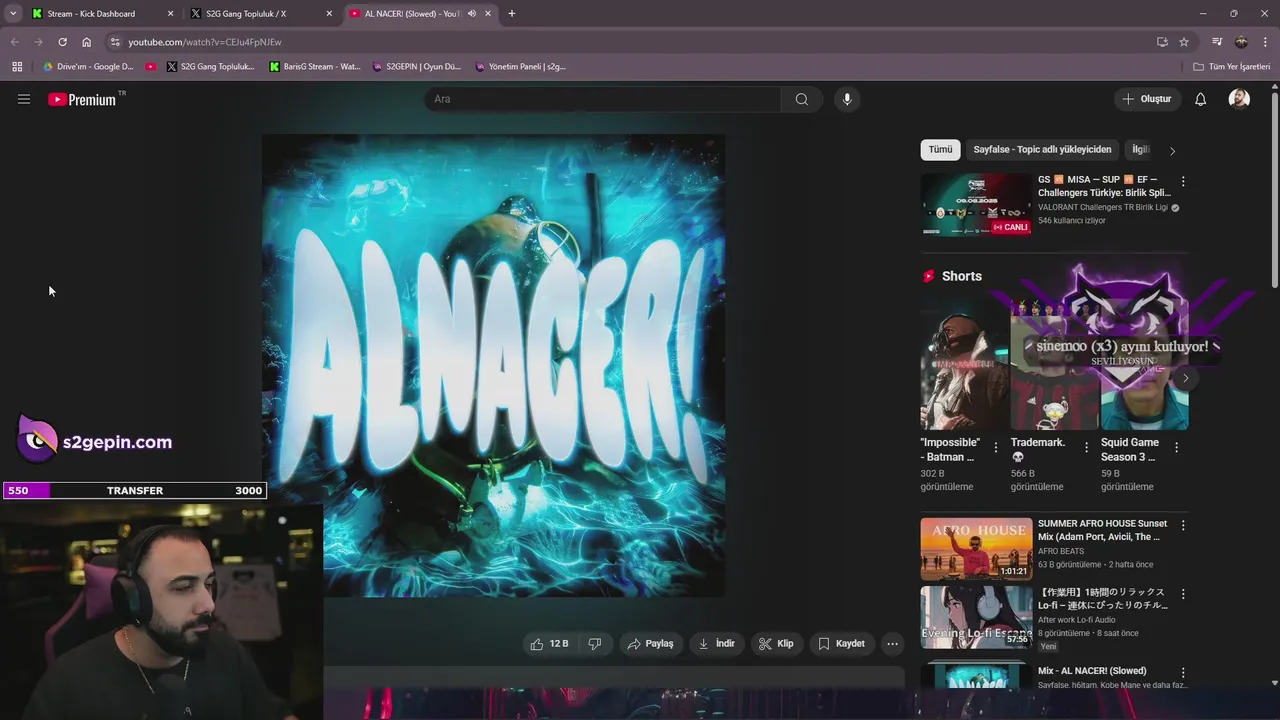Open the S2G Gang Topluluk bookmark

[210, 67]
